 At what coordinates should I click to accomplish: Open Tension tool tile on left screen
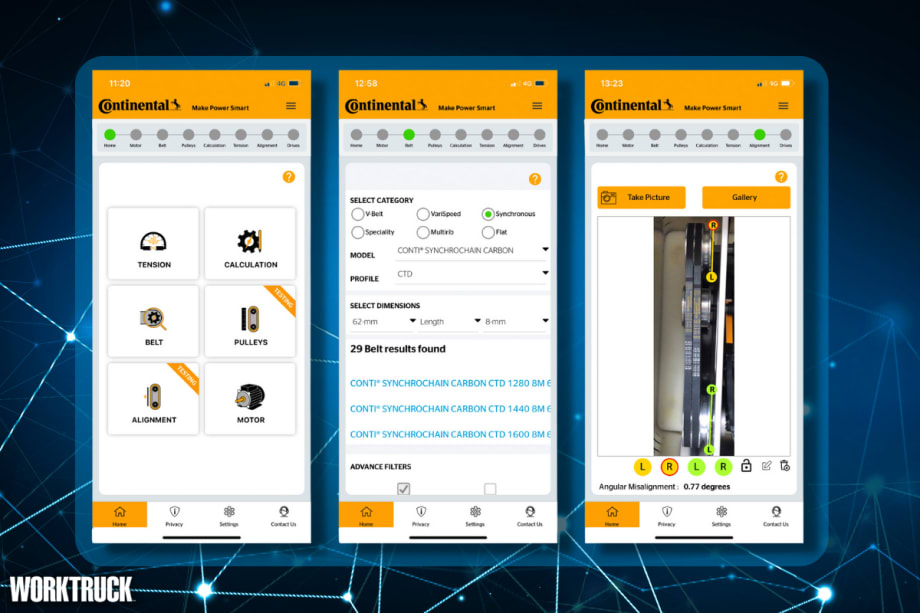153,243
